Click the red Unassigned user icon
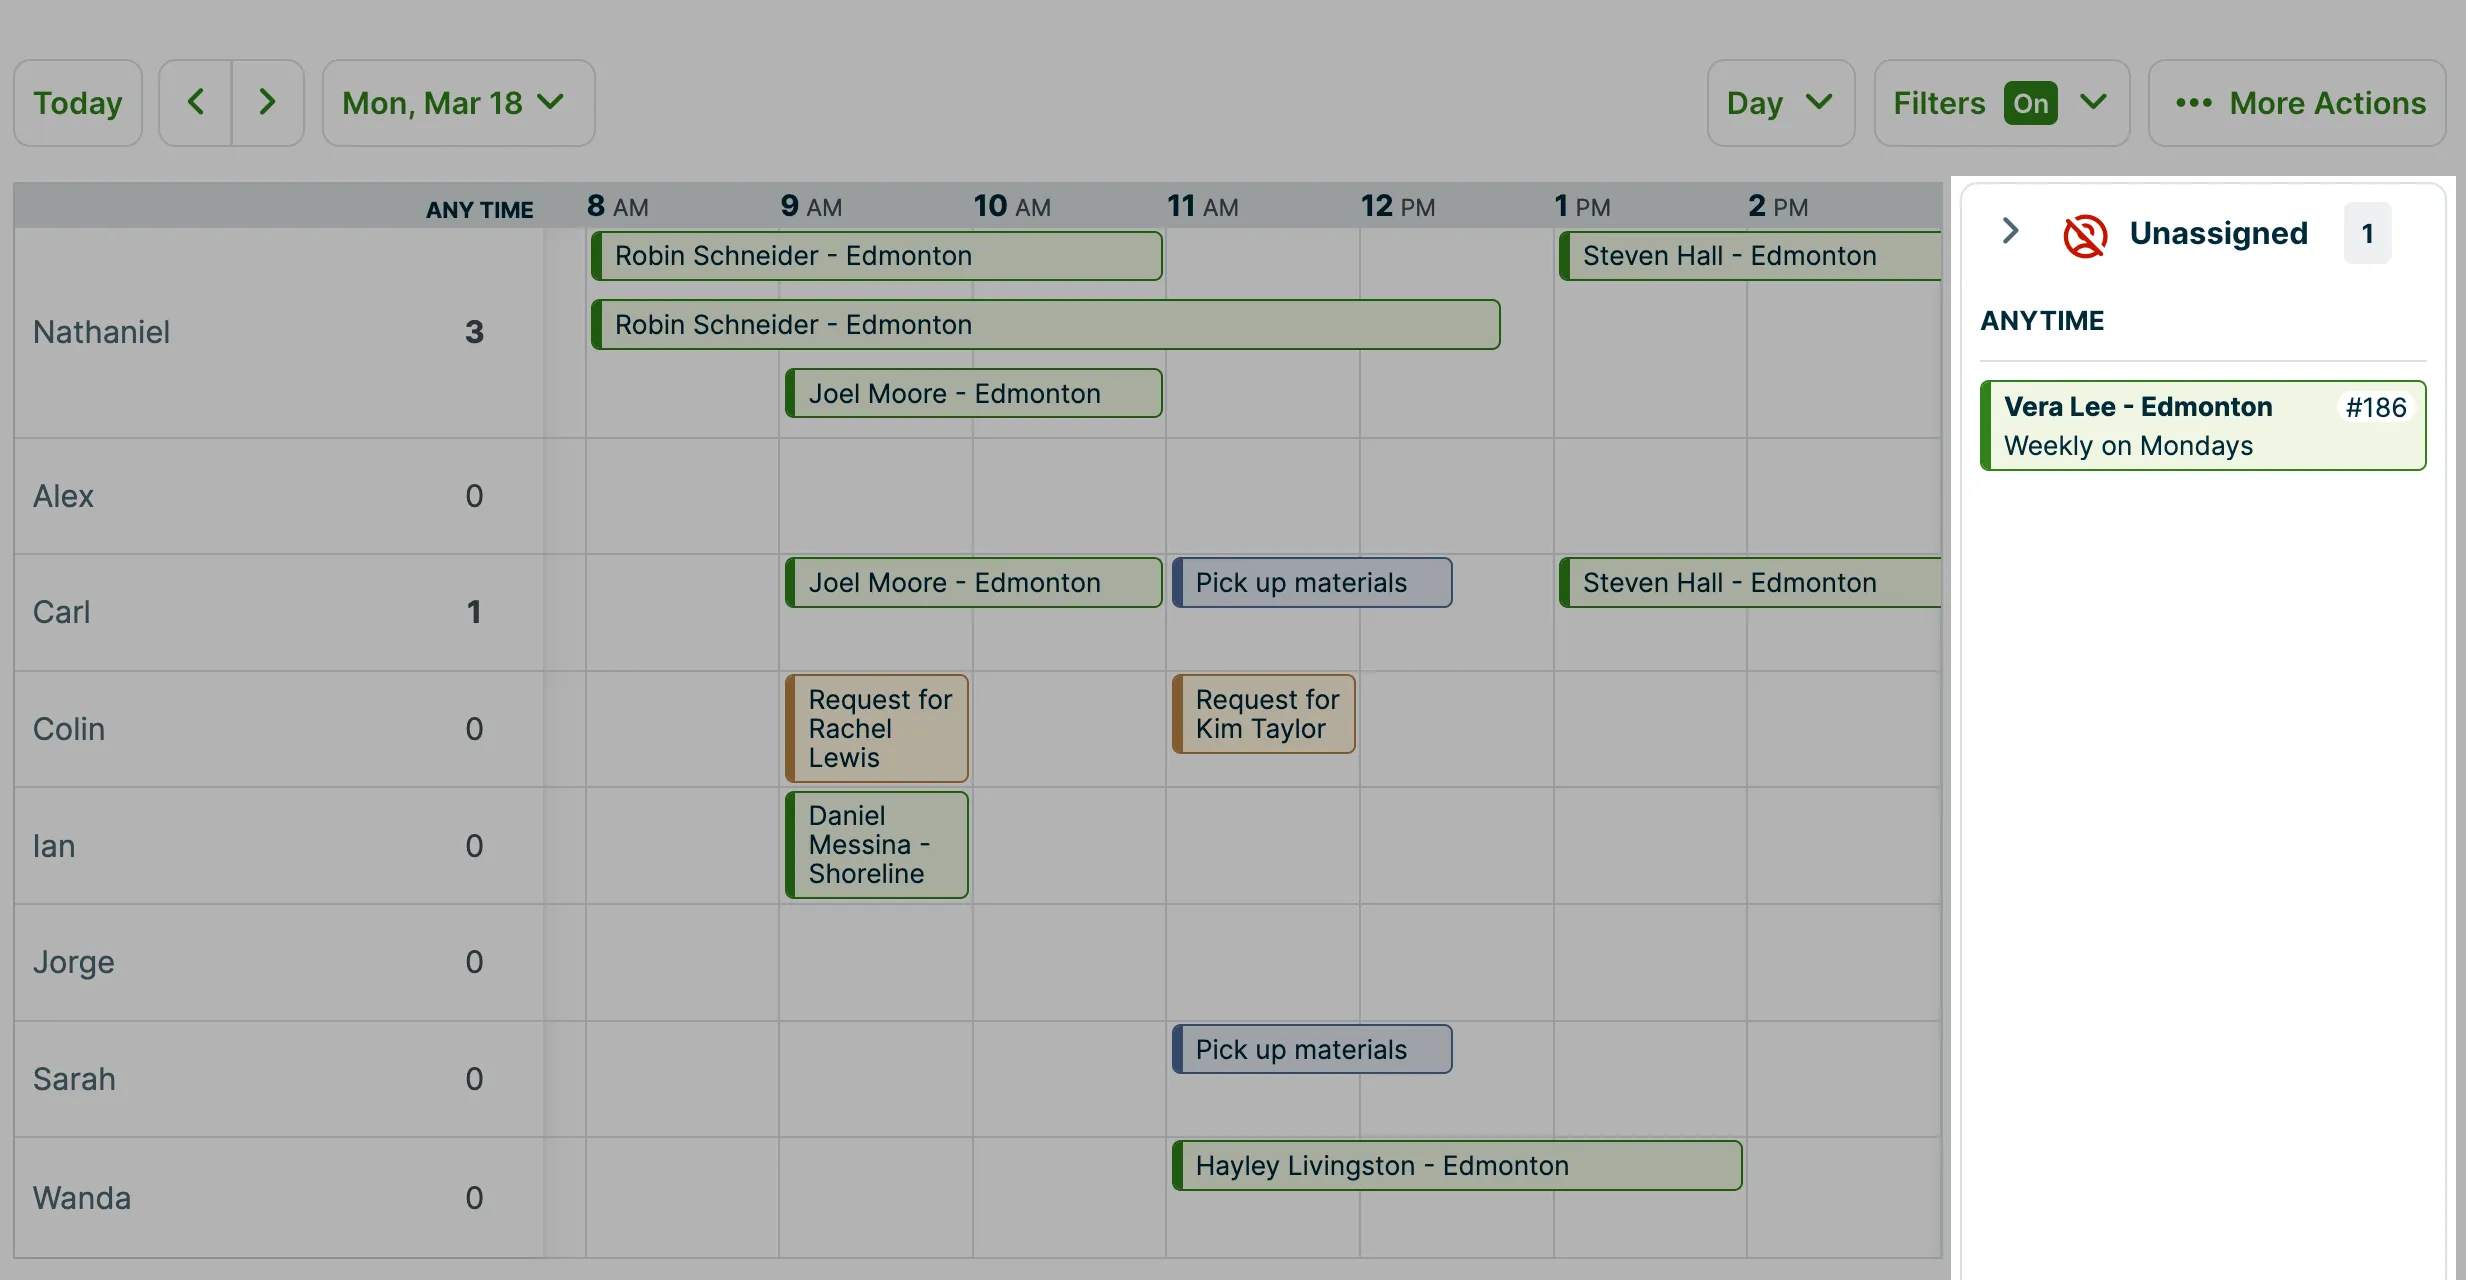 (2085, 235)
